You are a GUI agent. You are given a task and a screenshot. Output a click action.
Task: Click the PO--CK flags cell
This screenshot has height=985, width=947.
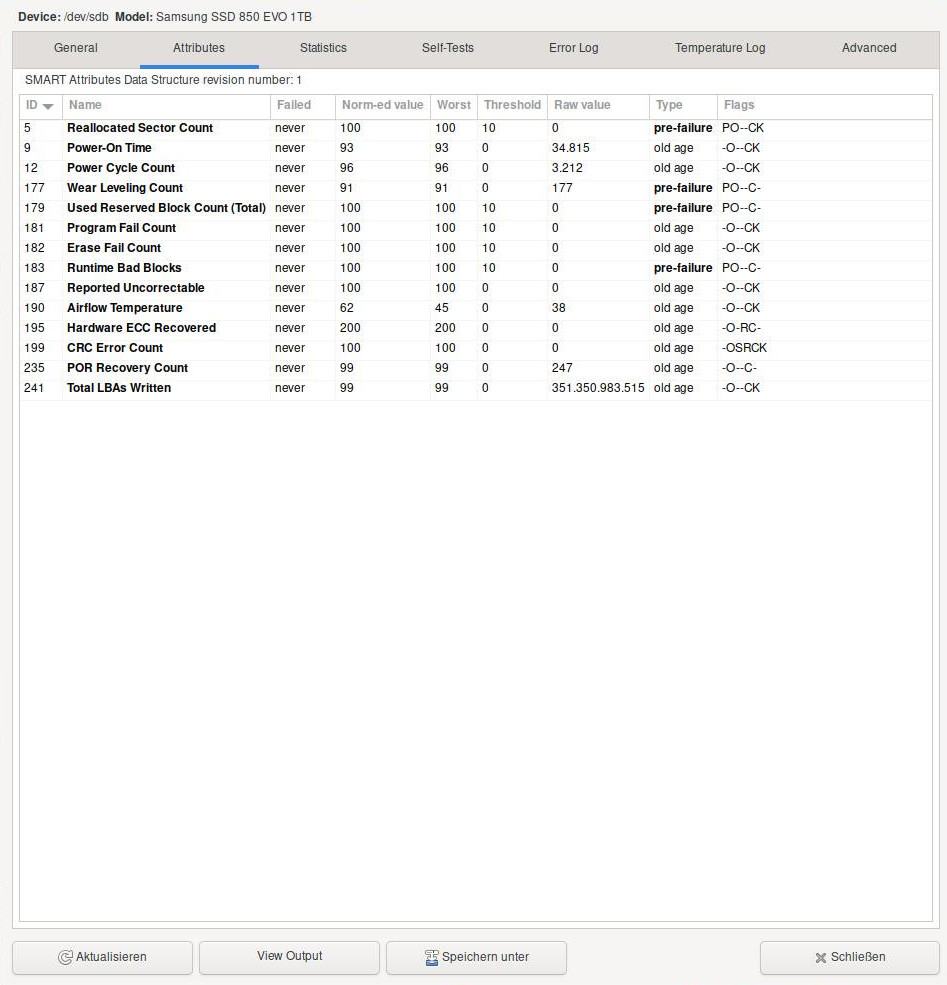[x=743, y=128]
